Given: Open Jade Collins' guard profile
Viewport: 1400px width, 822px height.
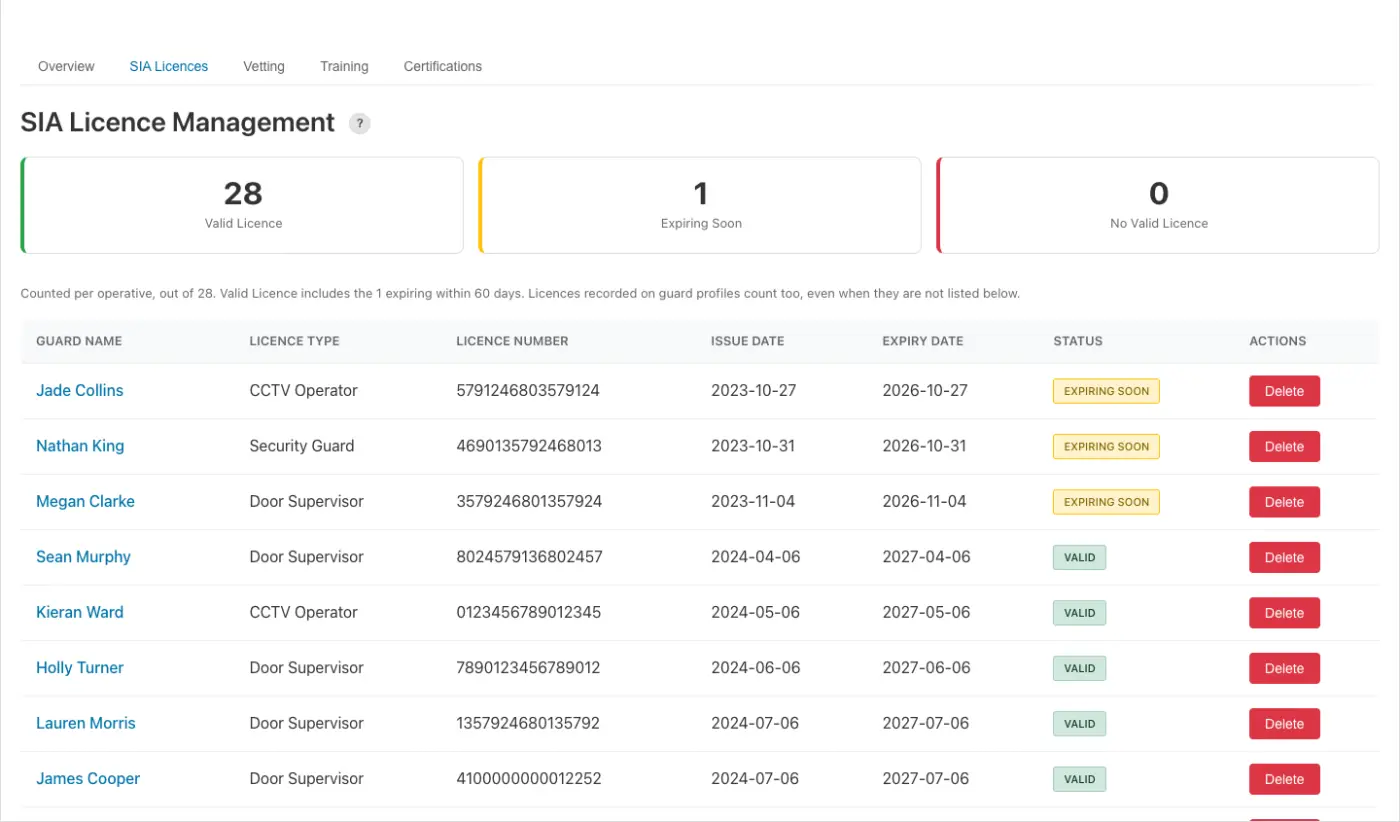Looking at the screenshot, I should click(x=80, y=390).
